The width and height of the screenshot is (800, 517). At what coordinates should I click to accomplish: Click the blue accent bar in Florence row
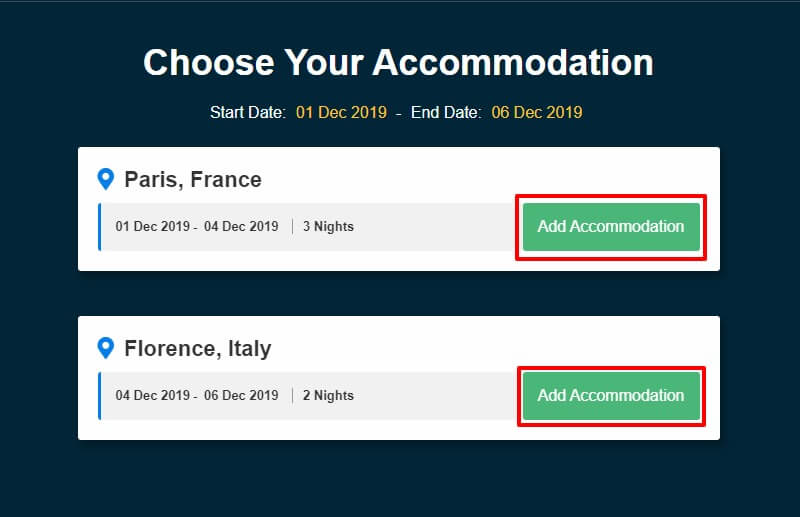(x=100, y=396)
